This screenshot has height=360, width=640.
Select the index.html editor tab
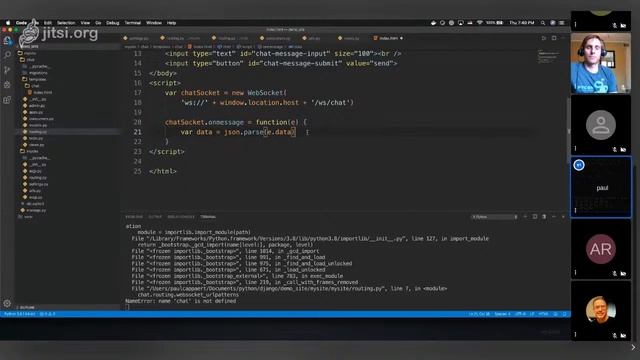[x=388, y=38]
